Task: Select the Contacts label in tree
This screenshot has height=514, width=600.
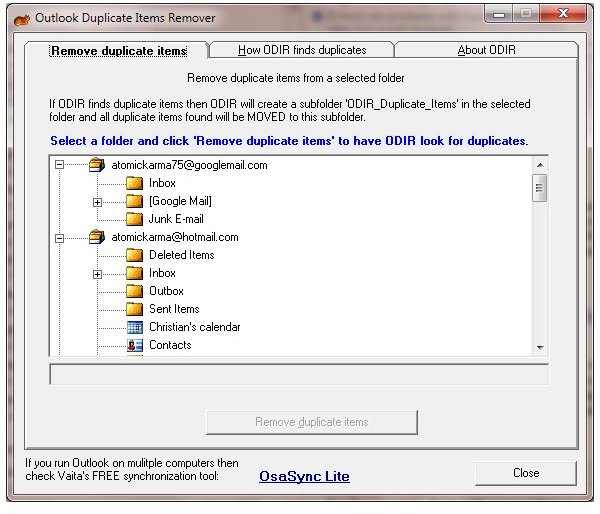Action: [170, 345]
